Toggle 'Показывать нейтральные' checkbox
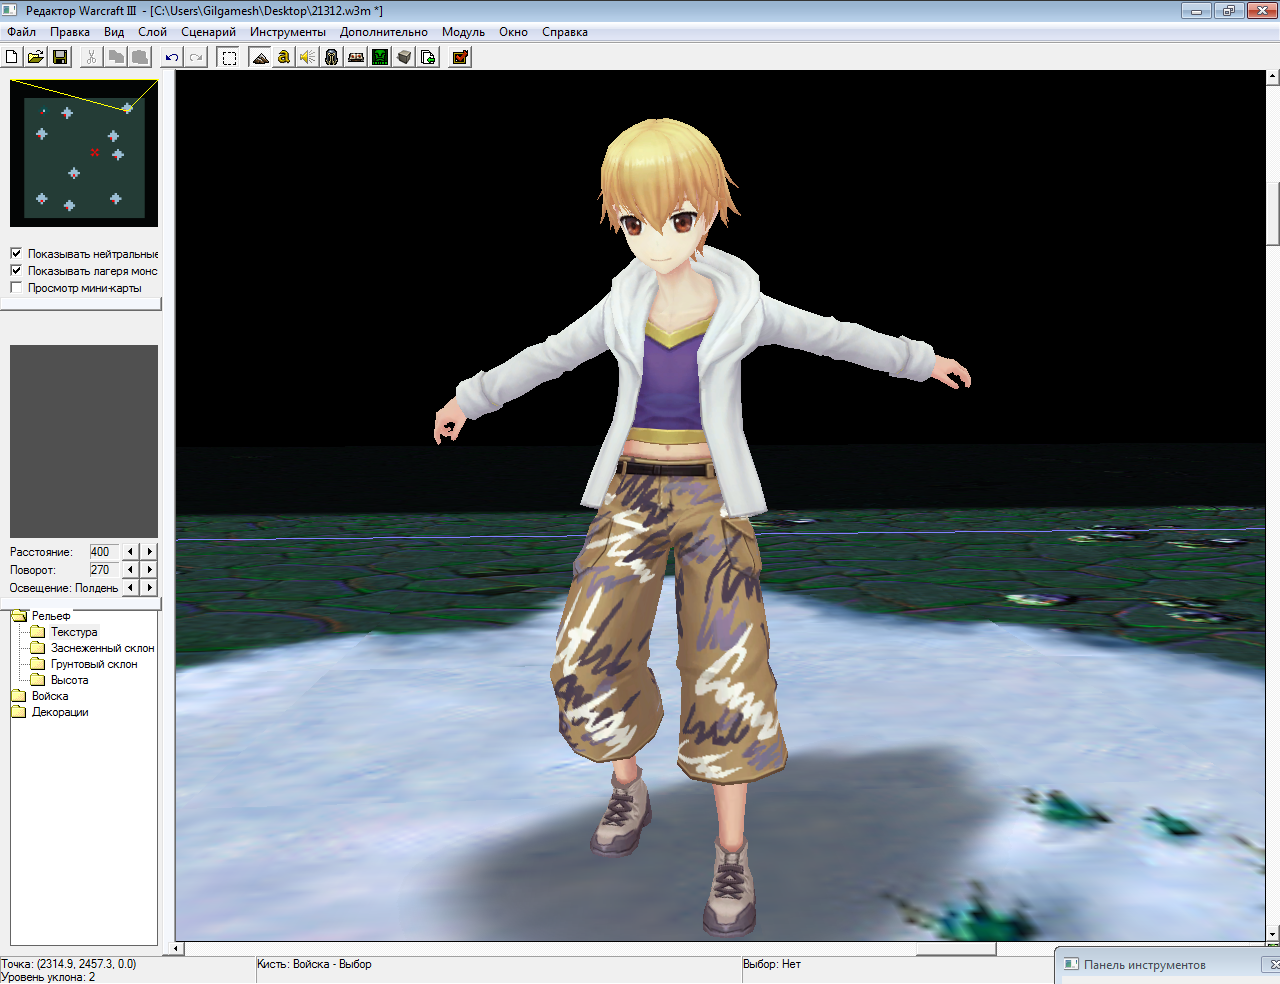This screenshot has width=1280, height=984. click(x=16, y=253)
